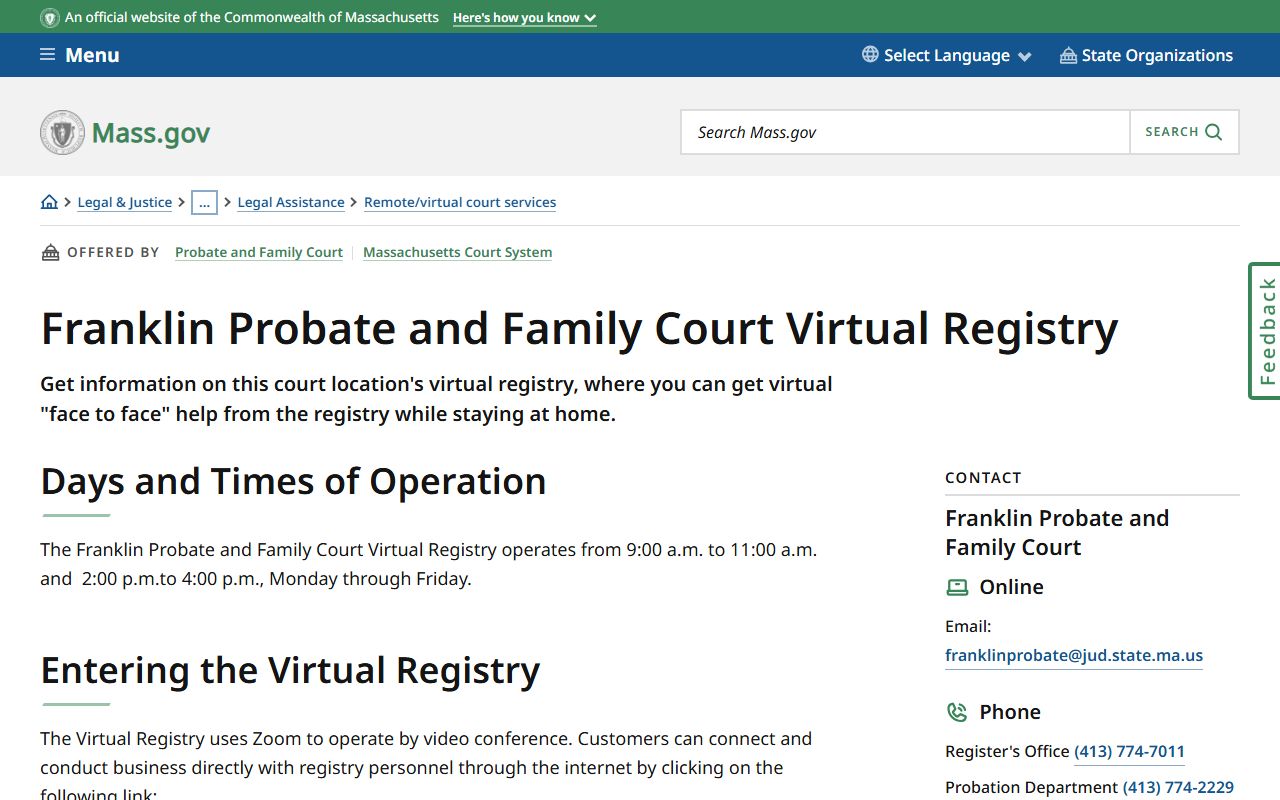Click the page title Franklin Probate and Family Court Virtual Registry
The width and height of the screenshot is (1280, 800).
click(579, 329)
